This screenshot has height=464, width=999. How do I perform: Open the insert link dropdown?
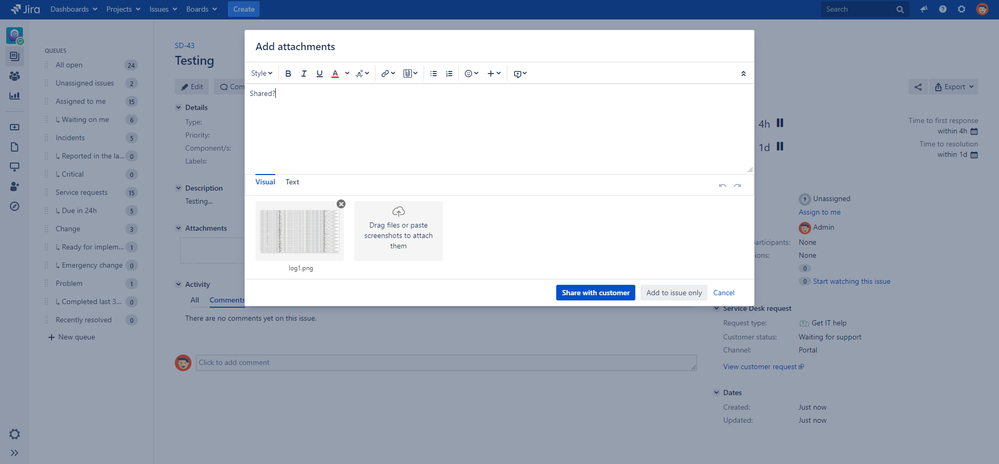point(388,73)
